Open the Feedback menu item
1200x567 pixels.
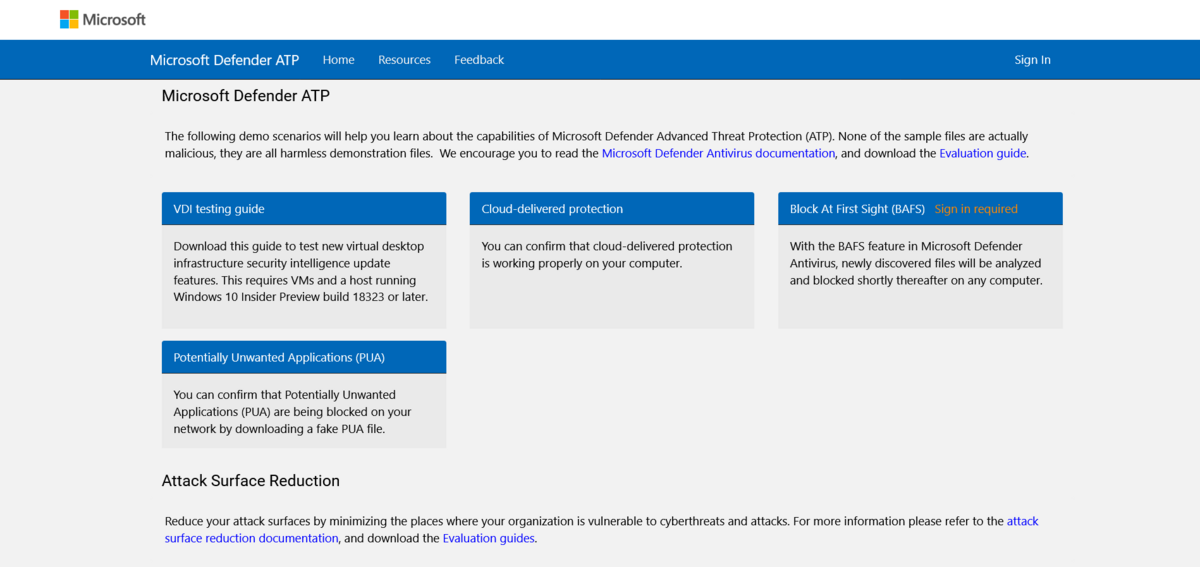(479, 60)
